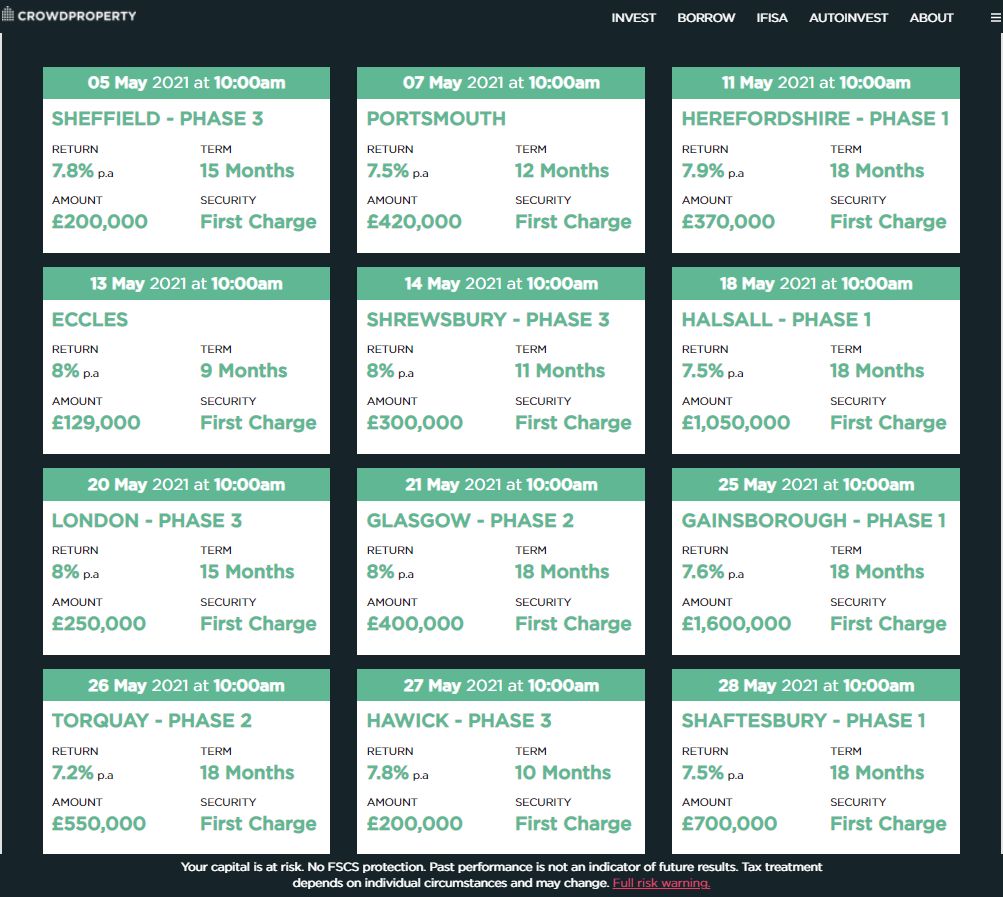Open the Torquay - Phase 2 project
Viewport: 1003px width, 897px height.
[x=152, y=720]
